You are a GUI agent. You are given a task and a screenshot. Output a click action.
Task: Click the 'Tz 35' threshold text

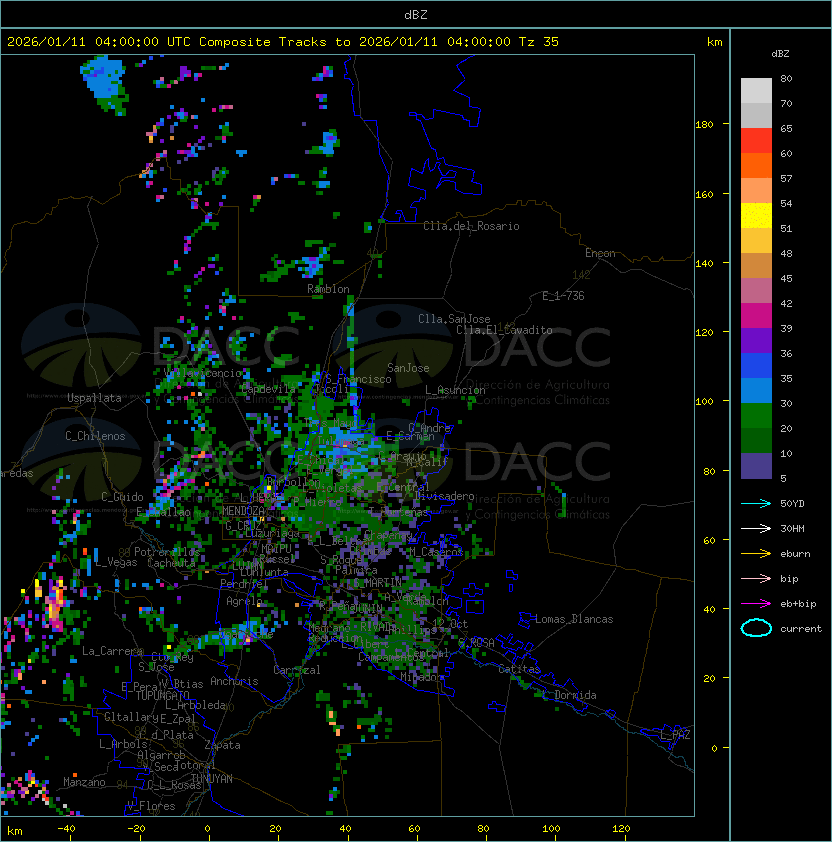pyautogui.click(x=539, y=42)
